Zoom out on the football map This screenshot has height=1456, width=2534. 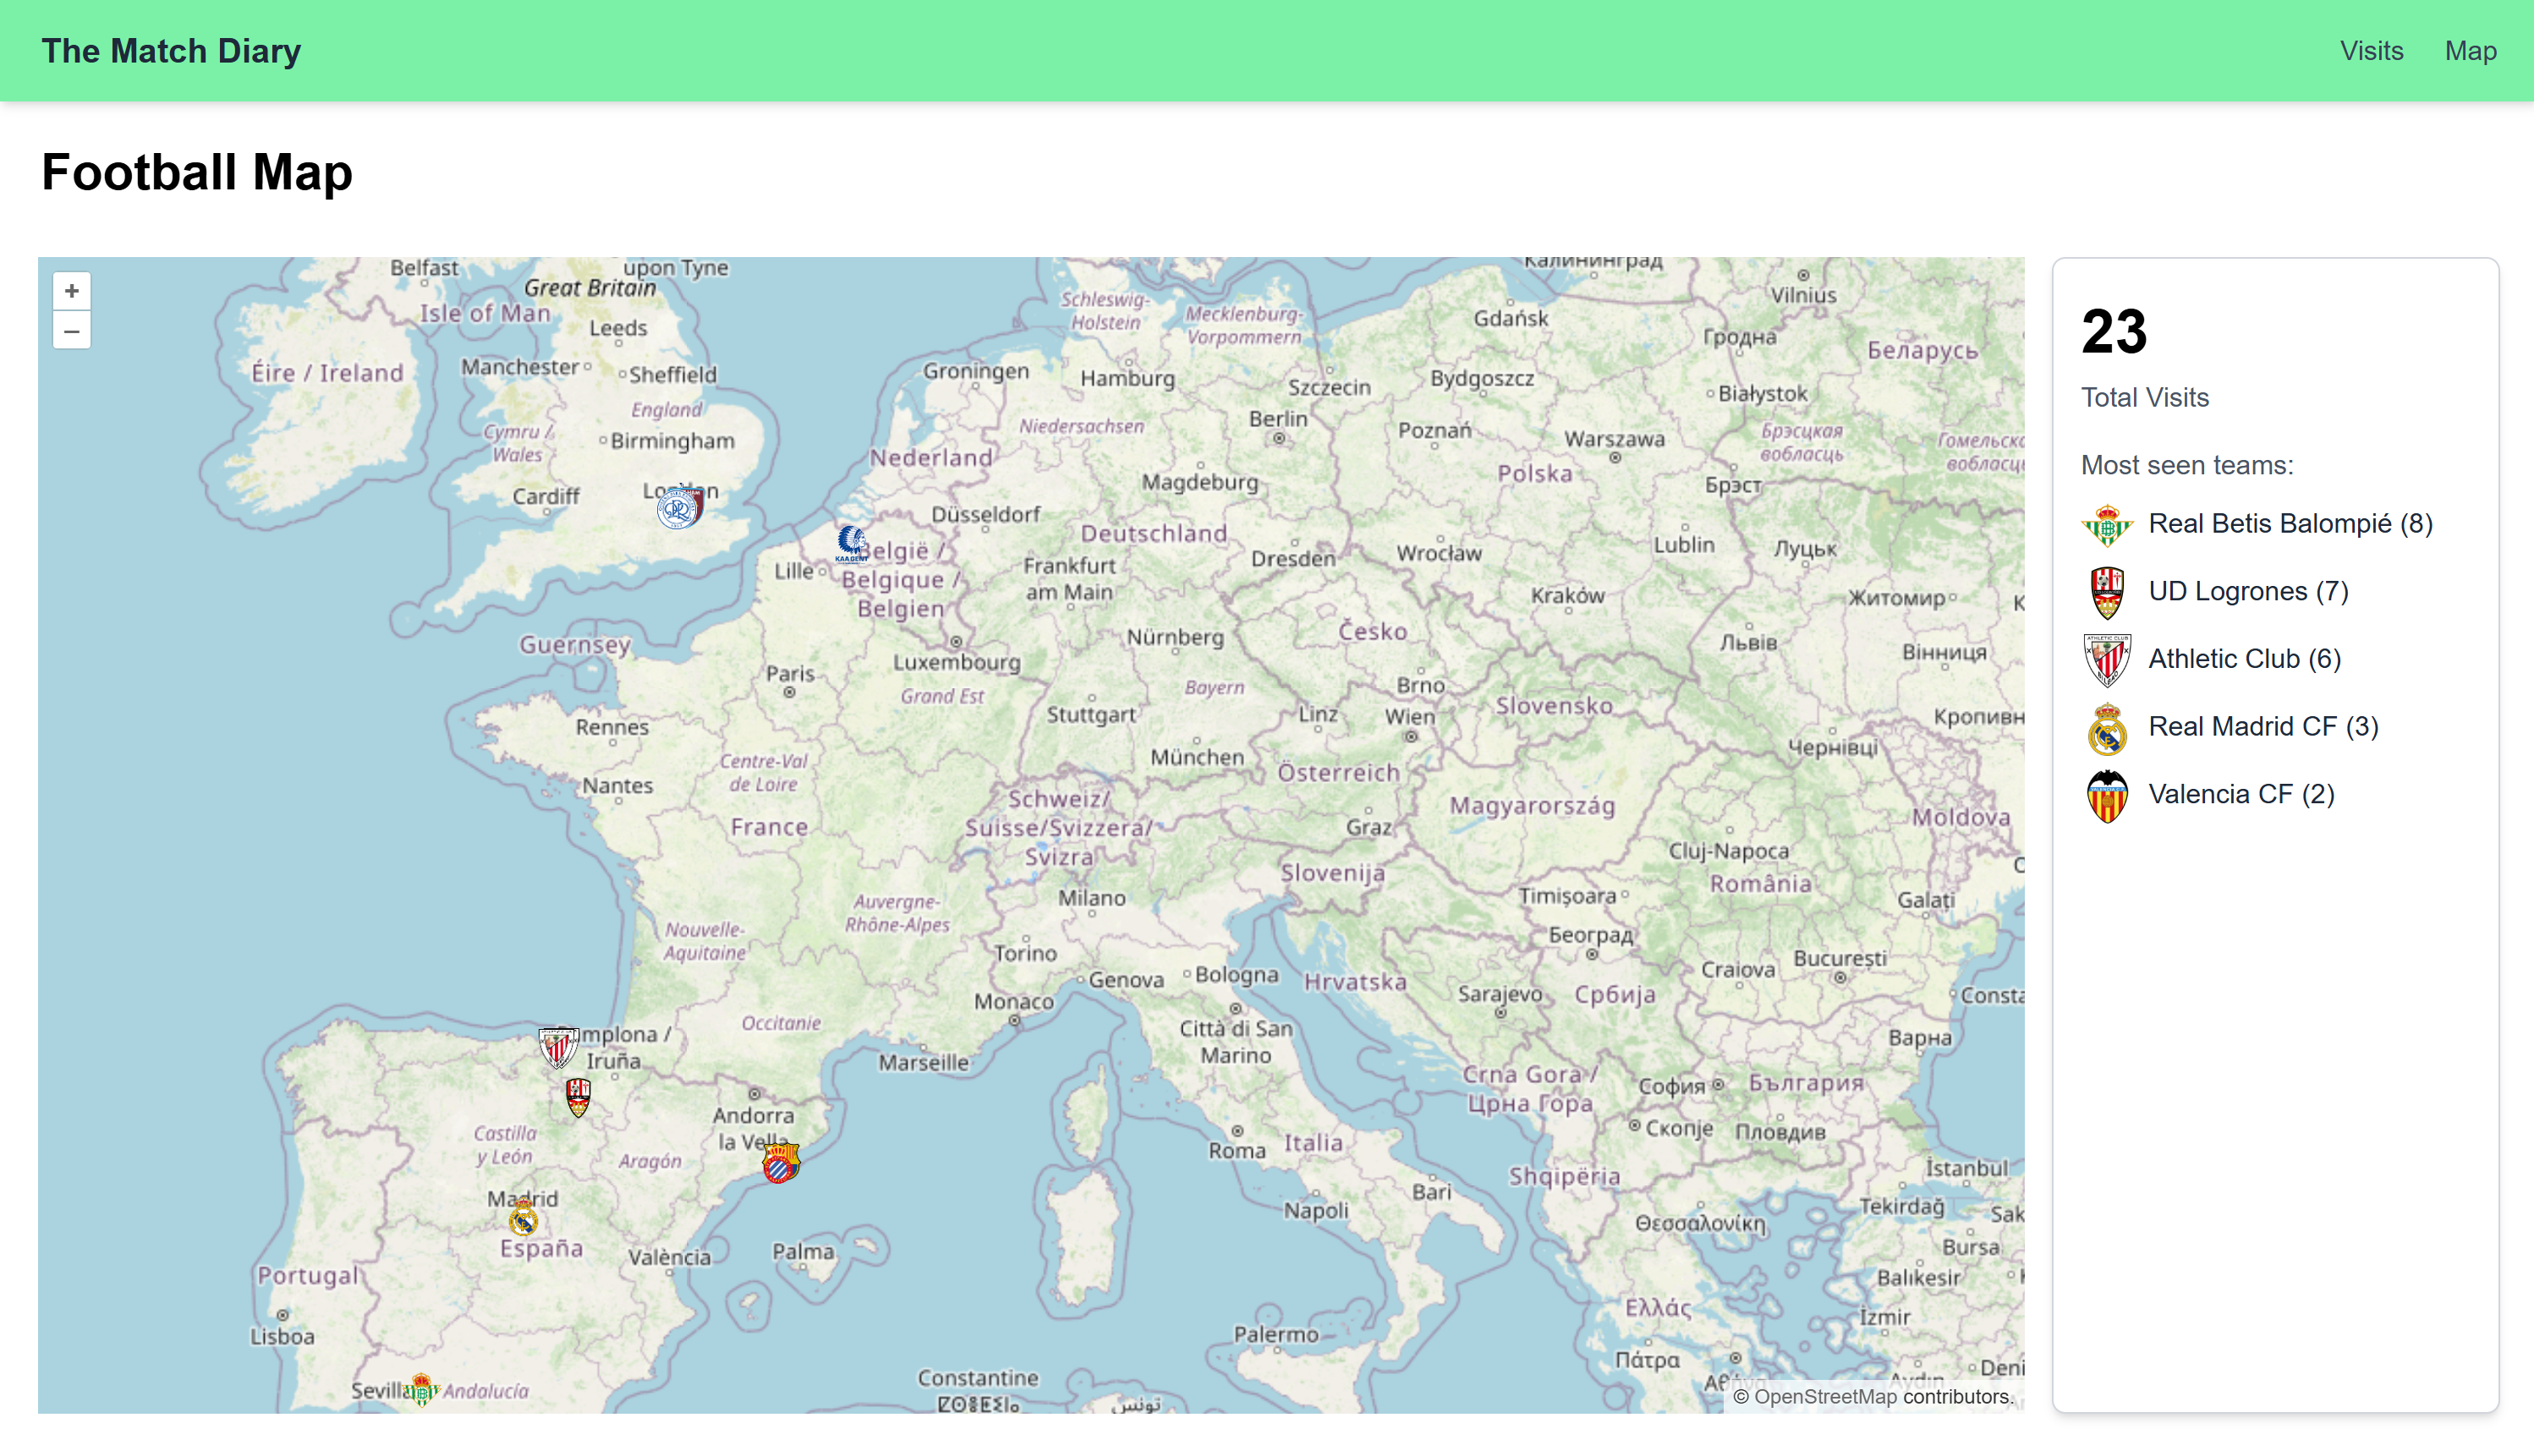point(71,330)
